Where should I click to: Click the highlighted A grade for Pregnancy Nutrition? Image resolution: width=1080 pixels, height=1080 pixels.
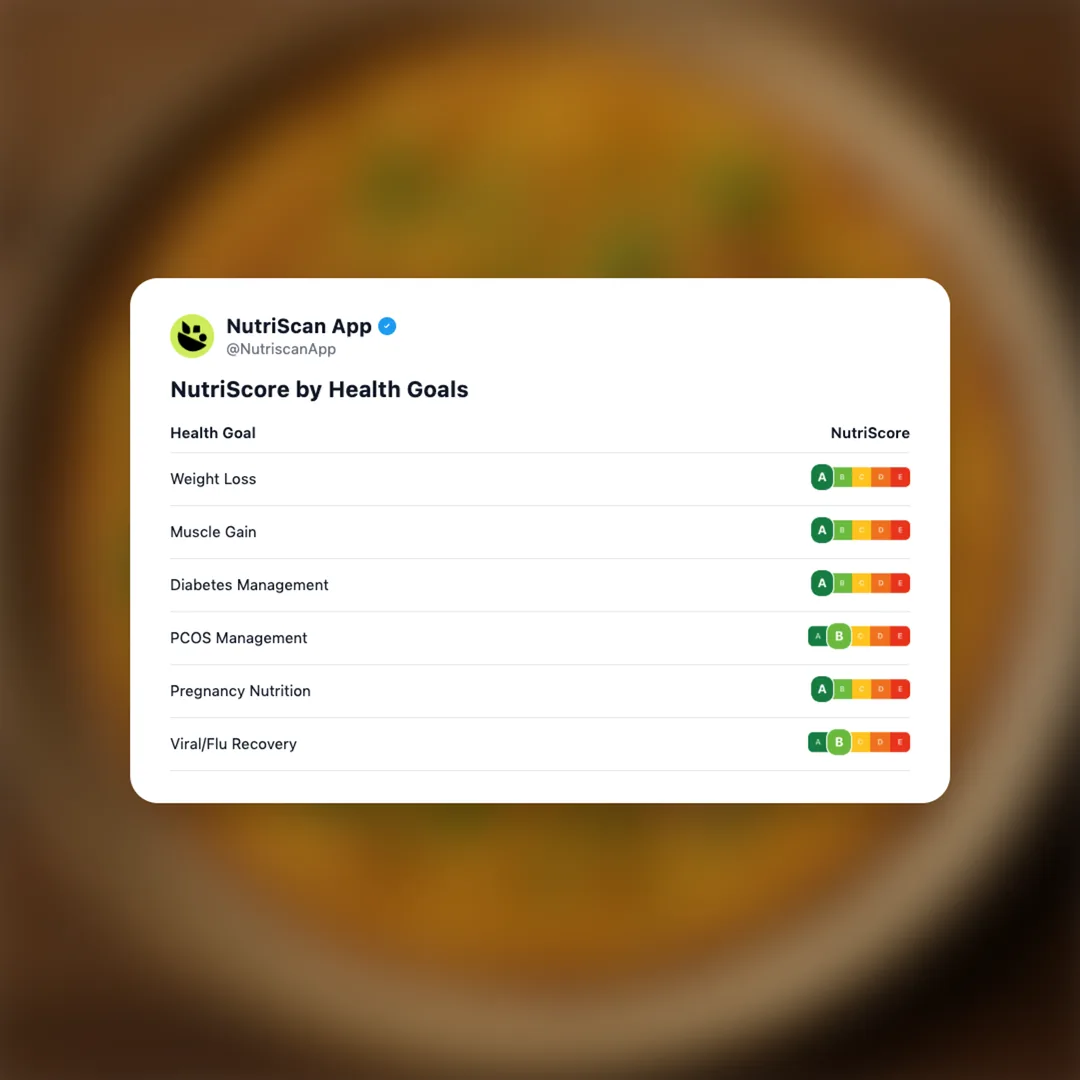tap(822, 689)
